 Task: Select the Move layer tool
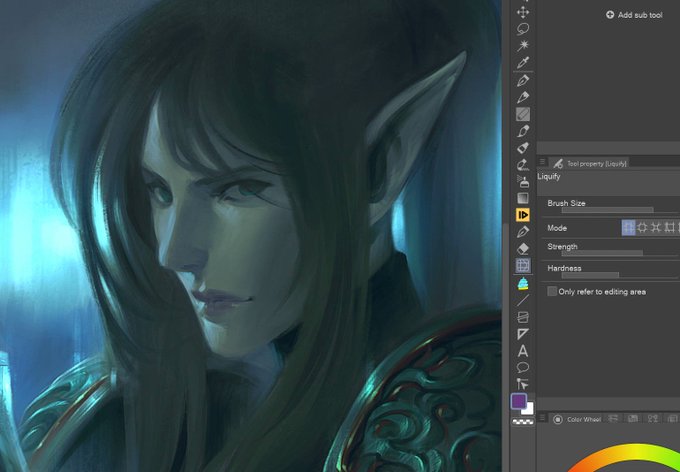click(x=523, y=12)
